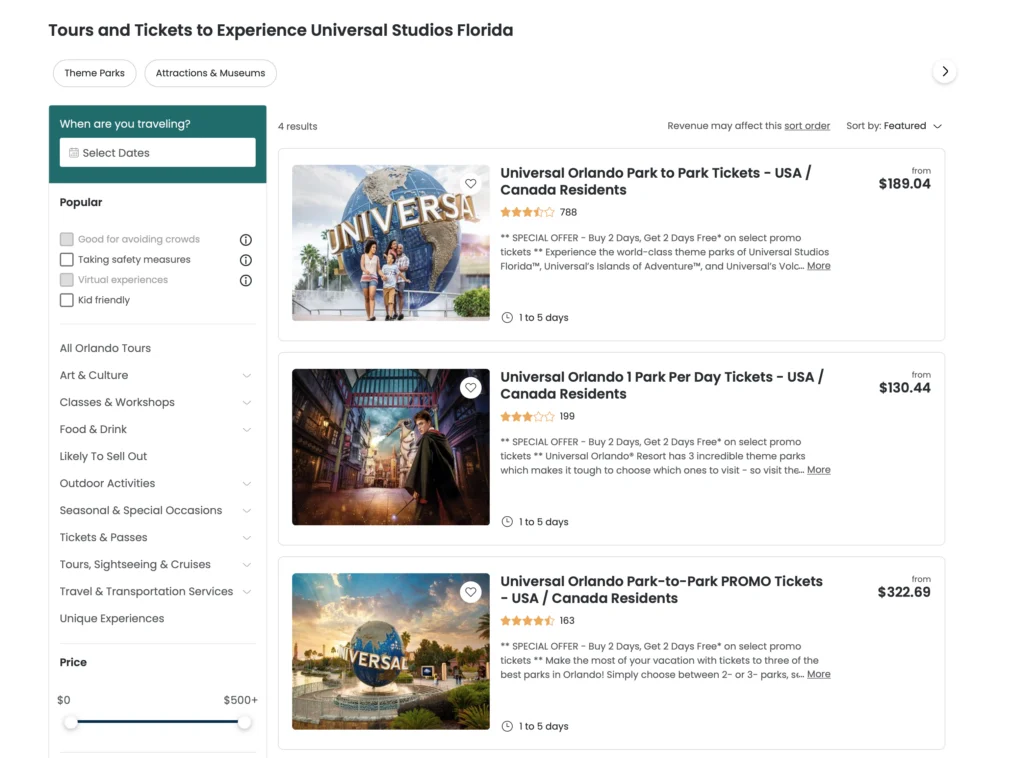Favorite the 1 Park Per Day Tickets listing

pos(470,388)
